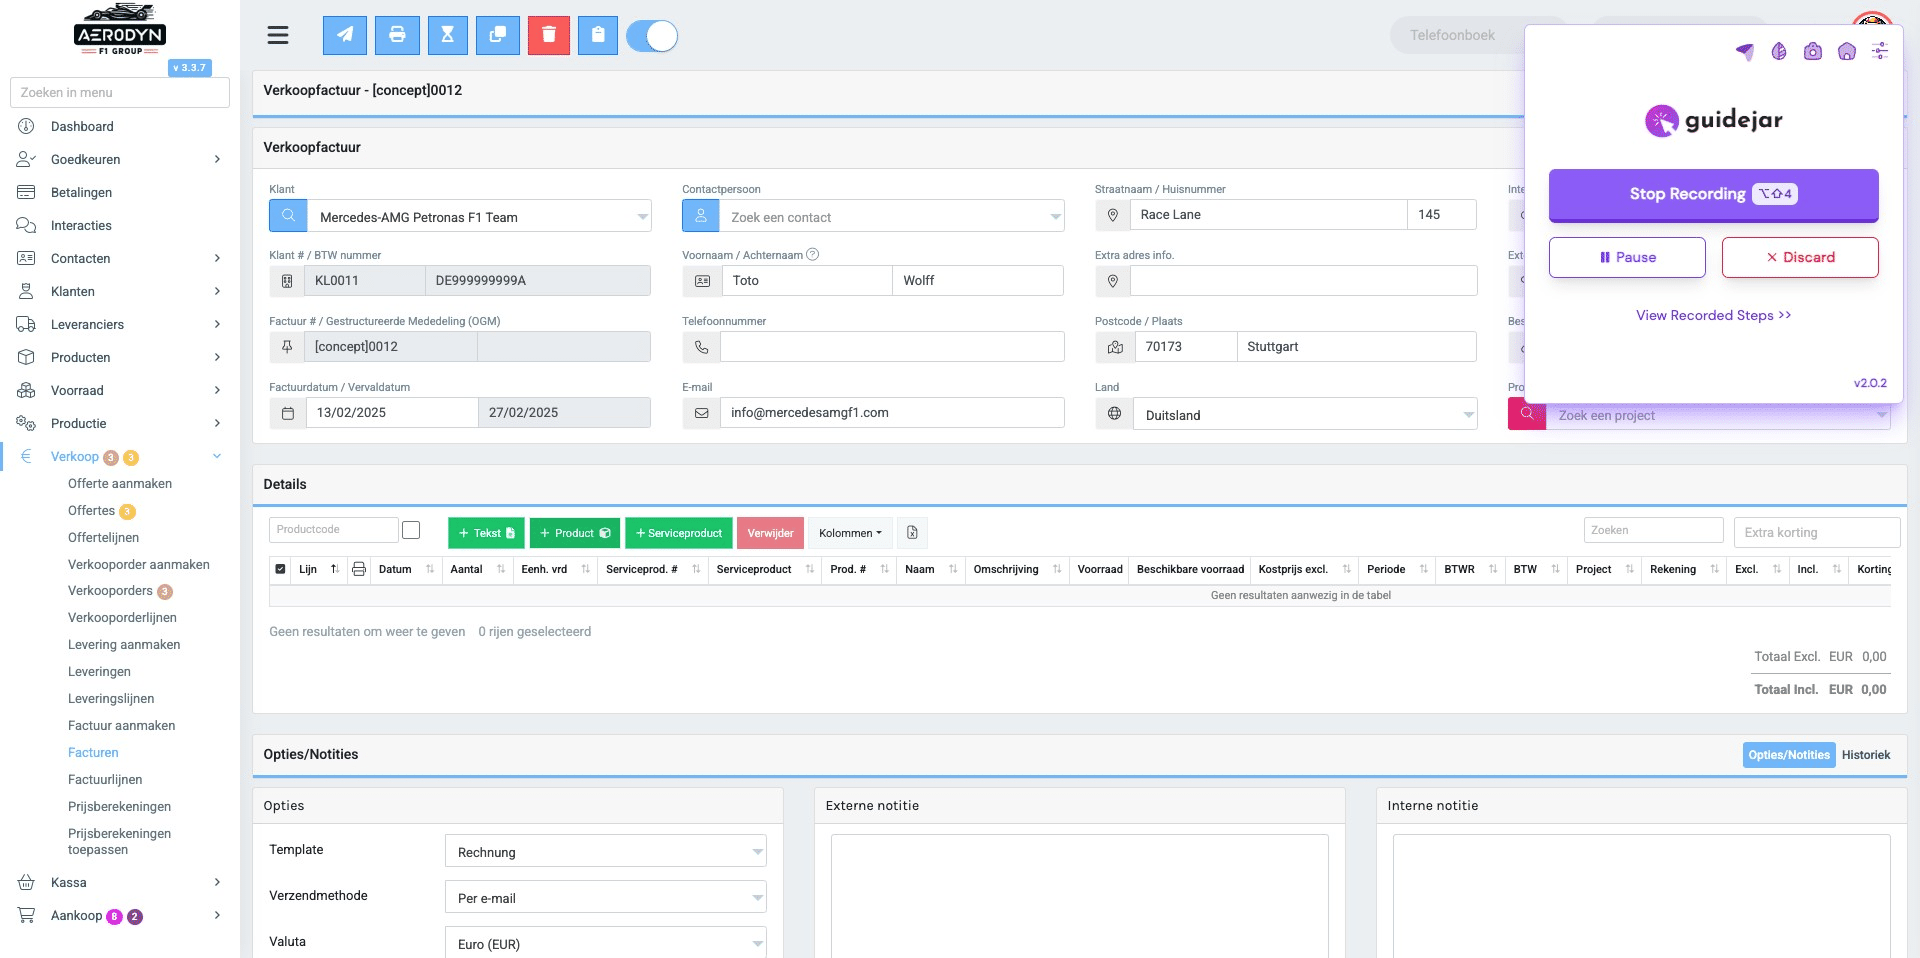1920x958 pixels.
Task: Select Offerte aanmaken in the Verkoop submenu
Action: coord(120,483)
